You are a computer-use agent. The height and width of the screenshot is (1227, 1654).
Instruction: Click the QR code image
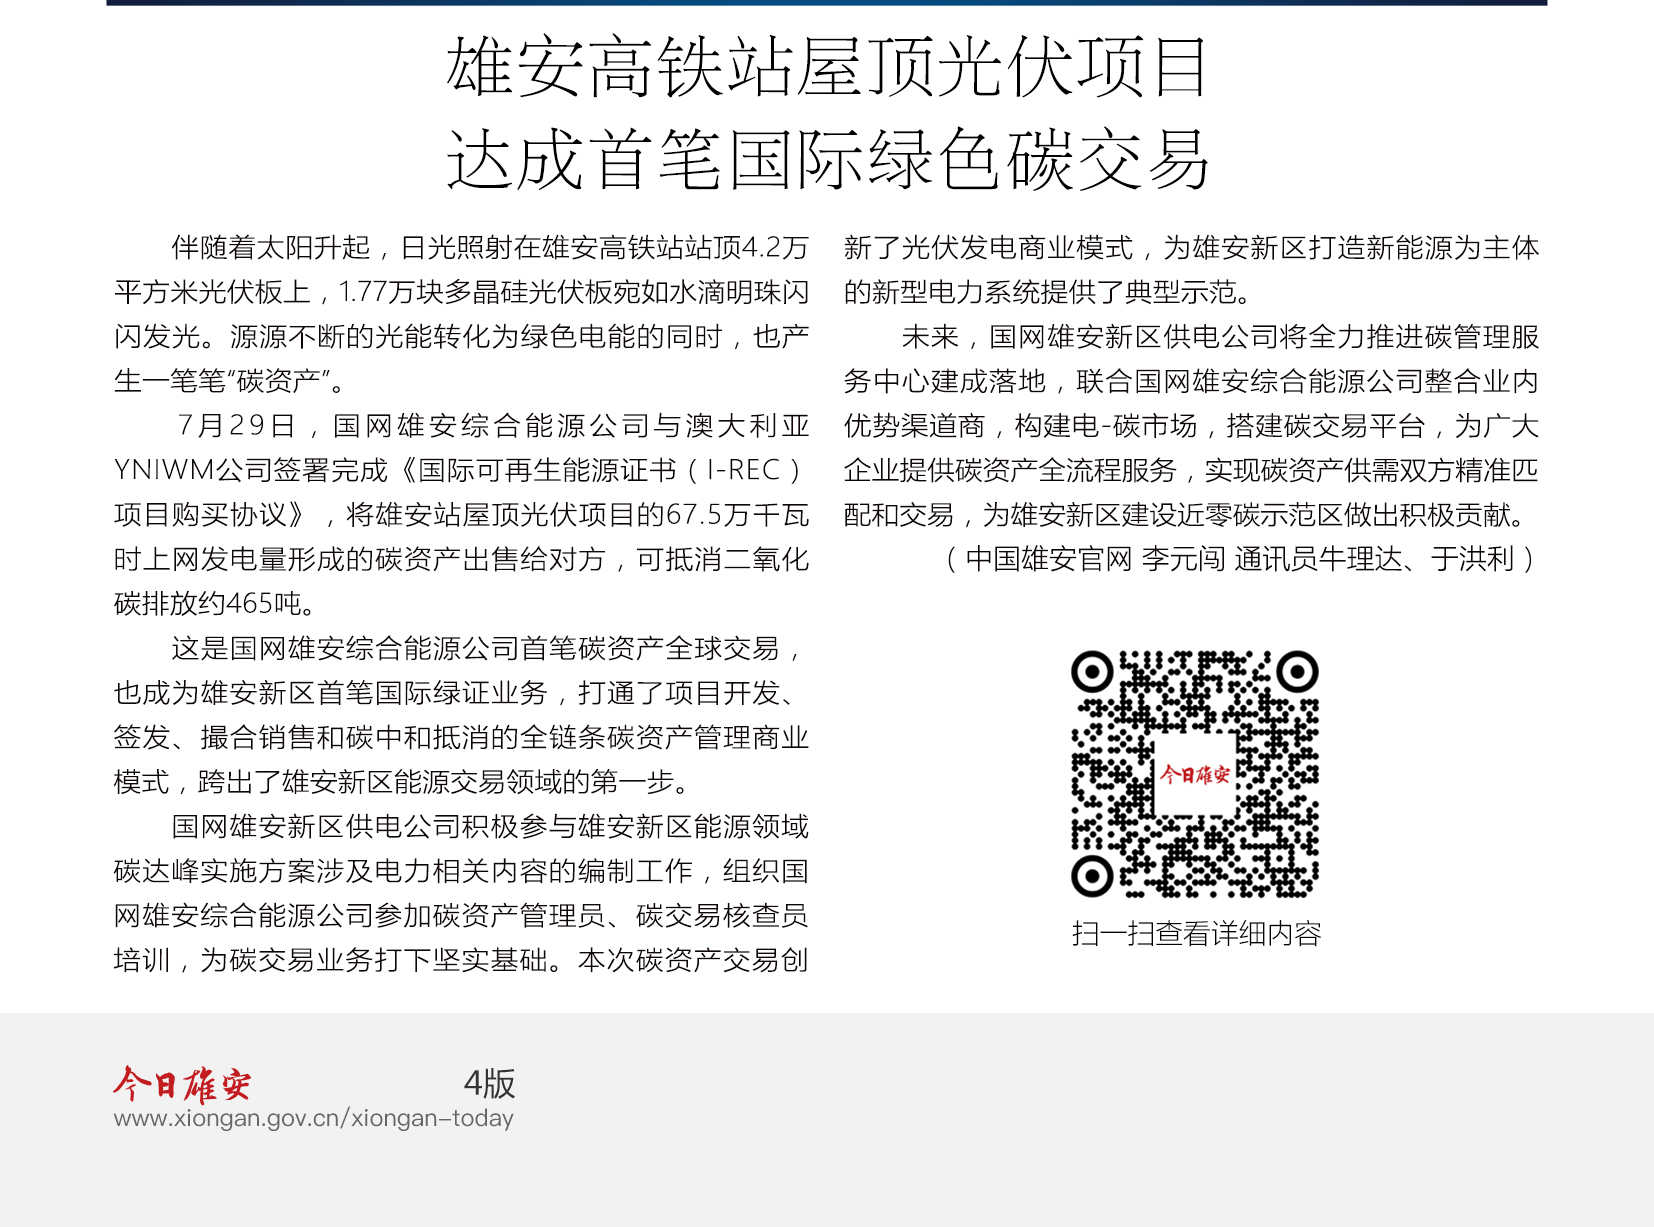pos(1195,774)
